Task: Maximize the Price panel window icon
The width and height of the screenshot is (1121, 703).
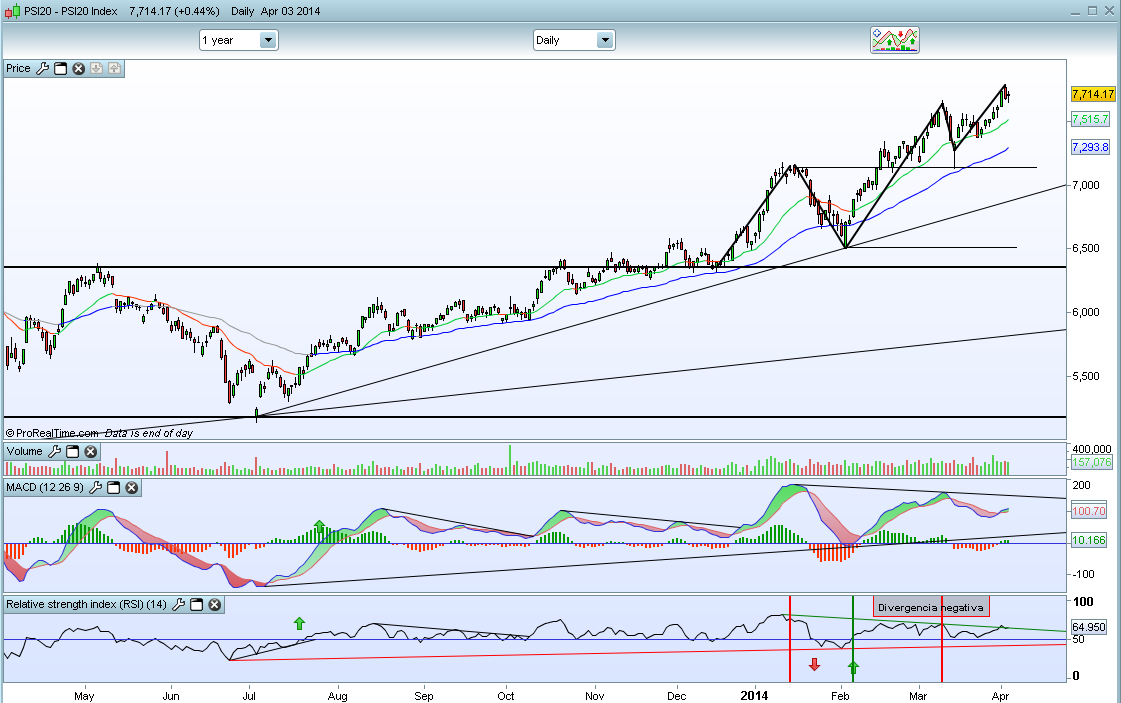Action: (x=61, y=69)
